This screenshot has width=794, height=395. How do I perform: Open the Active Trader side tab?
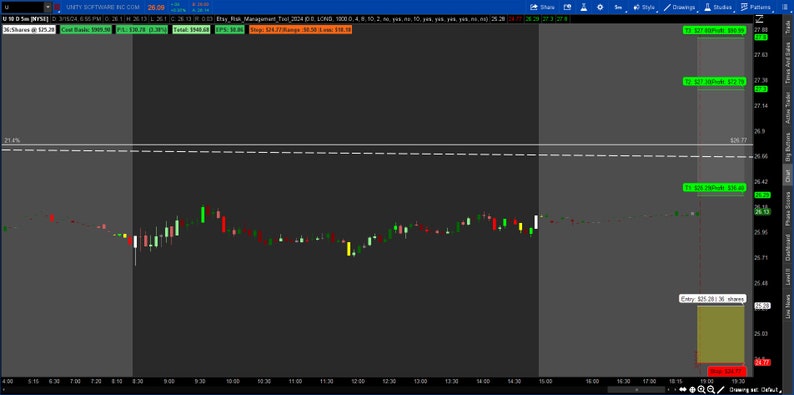click(x=787, y=108)
